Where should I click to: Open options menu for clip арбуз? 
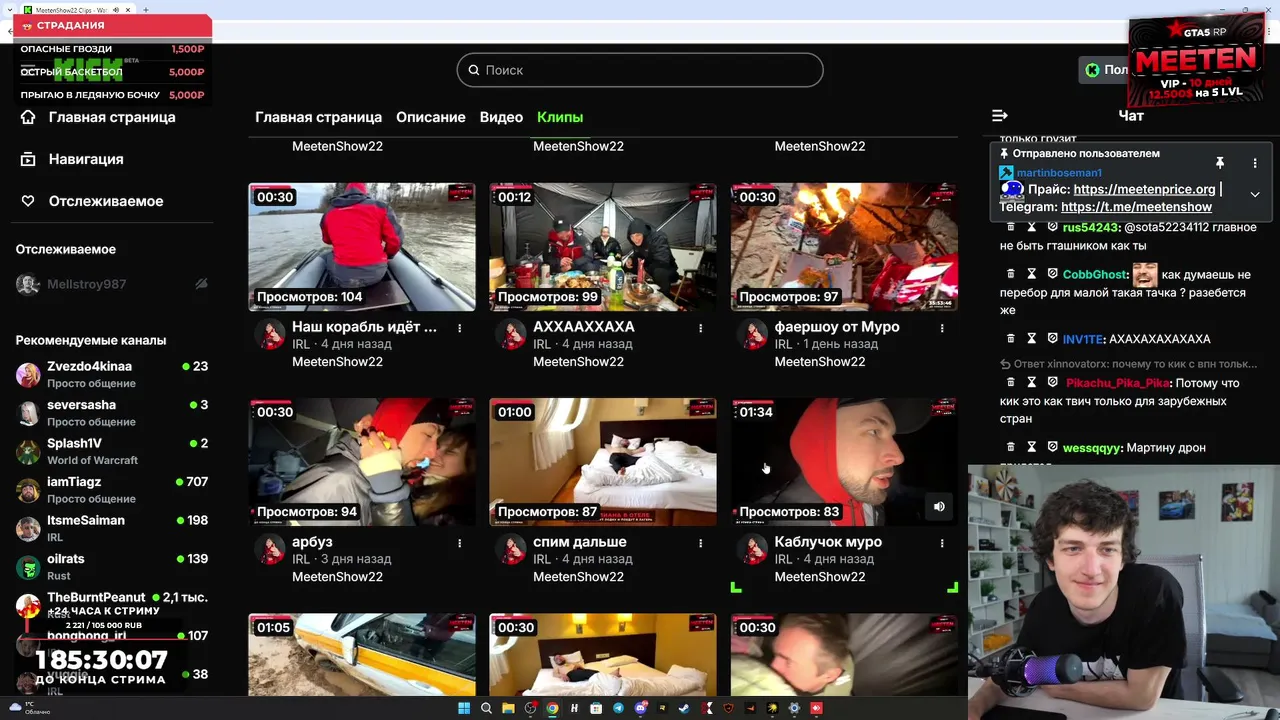point(460,543)
